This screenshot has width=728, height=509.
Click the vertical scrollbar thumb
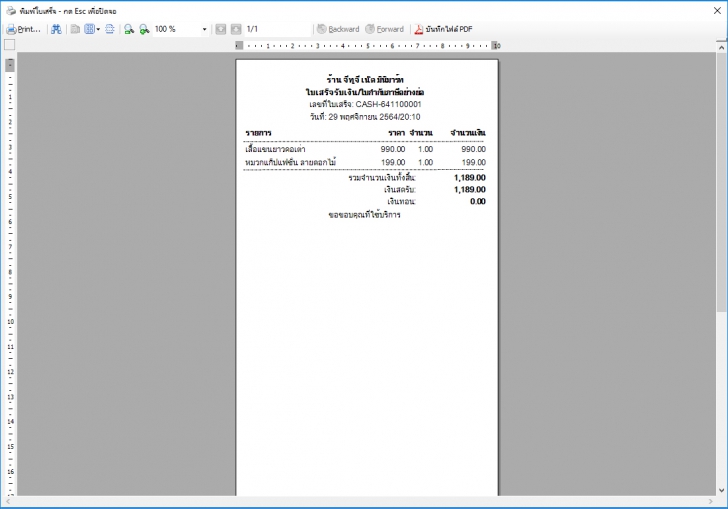point(721,182)
